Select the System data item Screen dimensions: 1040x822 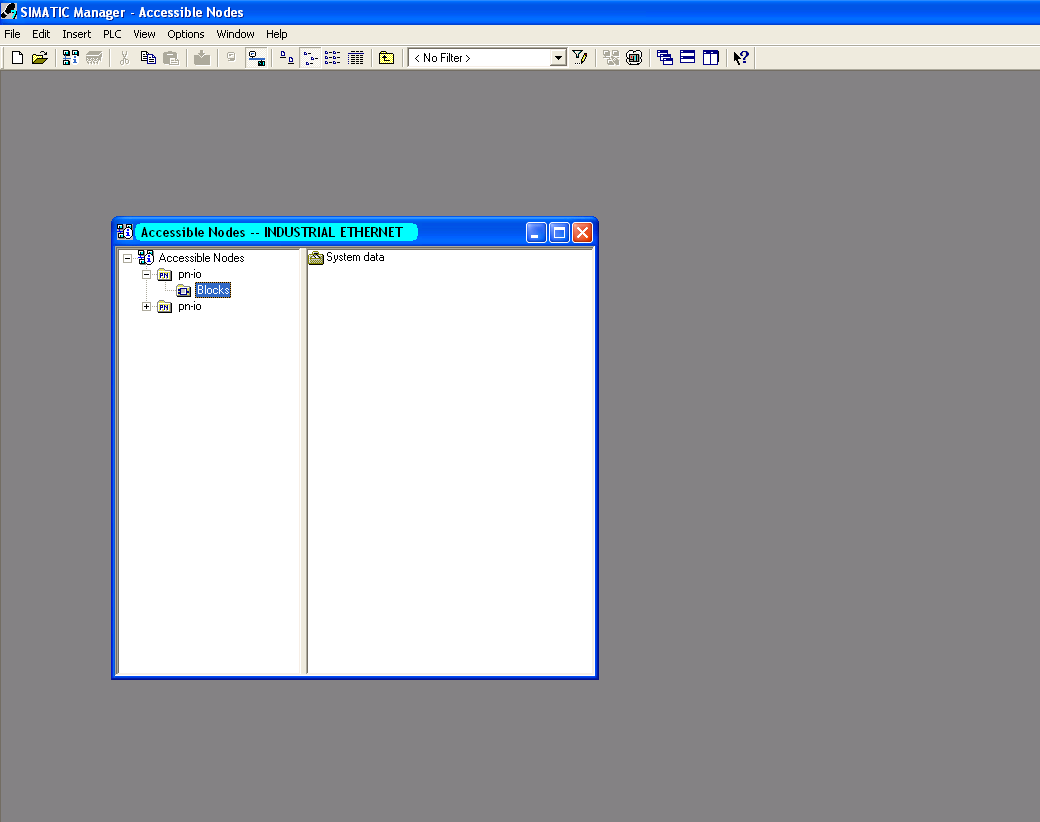(355, 257)
